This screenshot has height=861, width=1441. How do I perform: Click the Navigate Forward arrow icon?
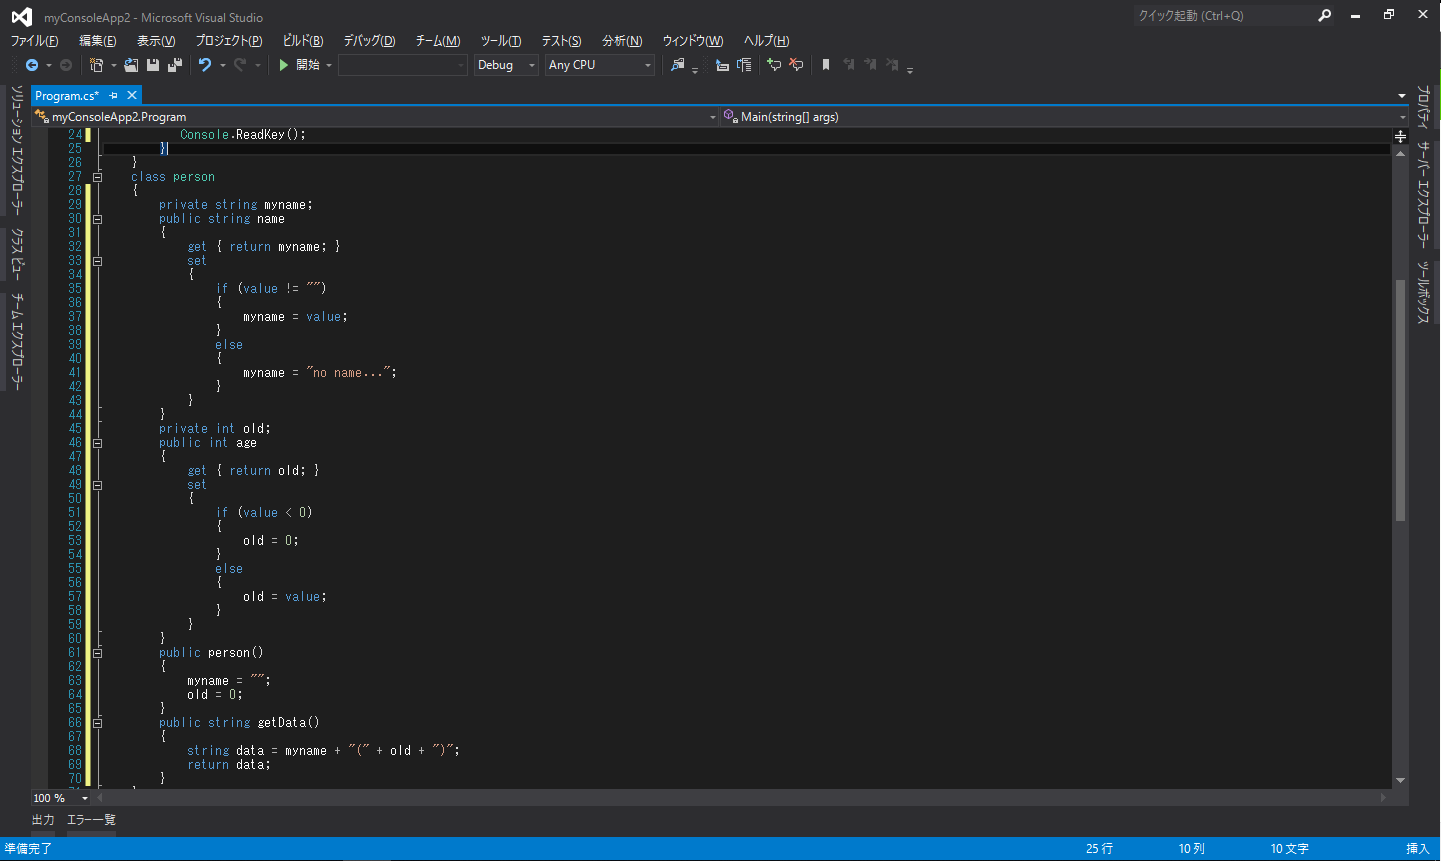pos(66,65)
